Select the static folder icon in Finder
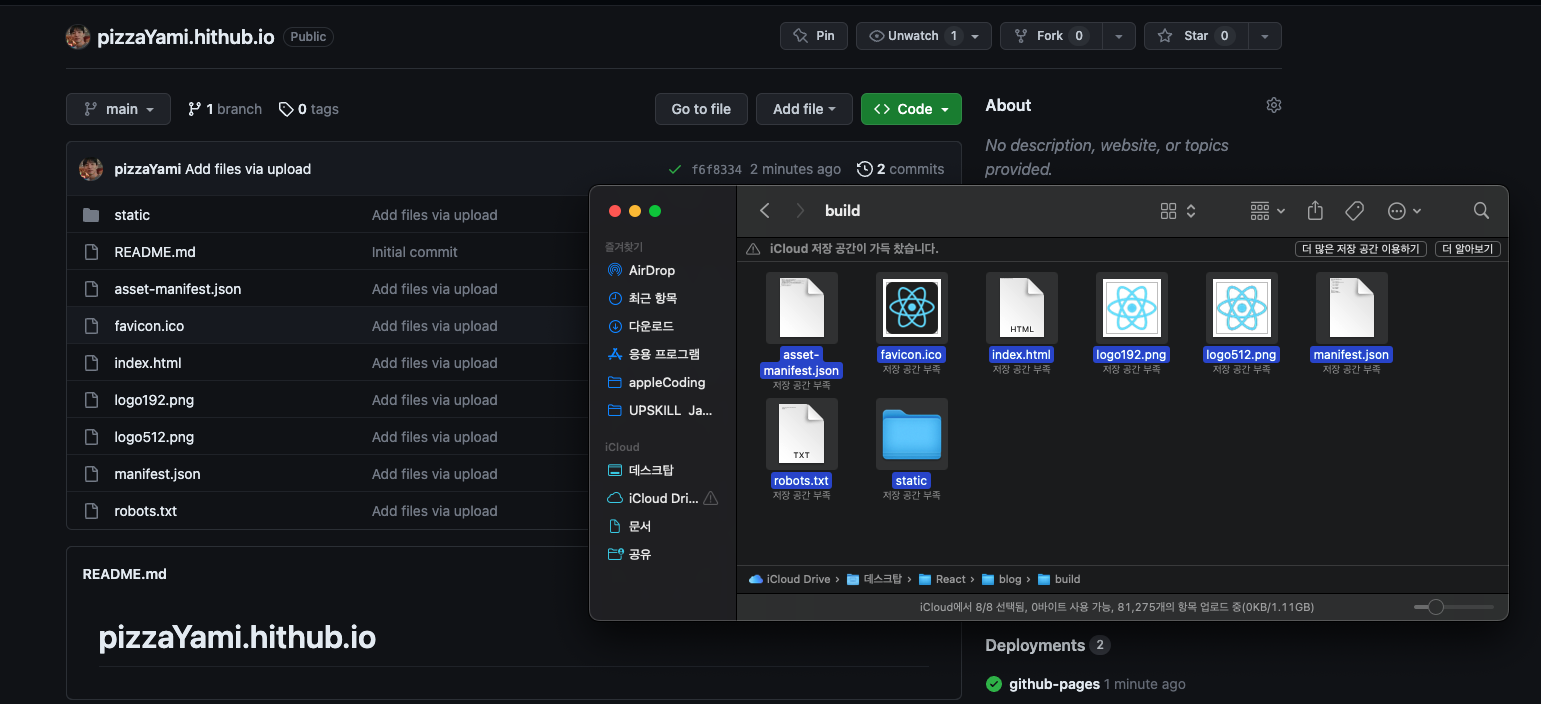This screenshot has width=1541, height=704. coord(912,434)
